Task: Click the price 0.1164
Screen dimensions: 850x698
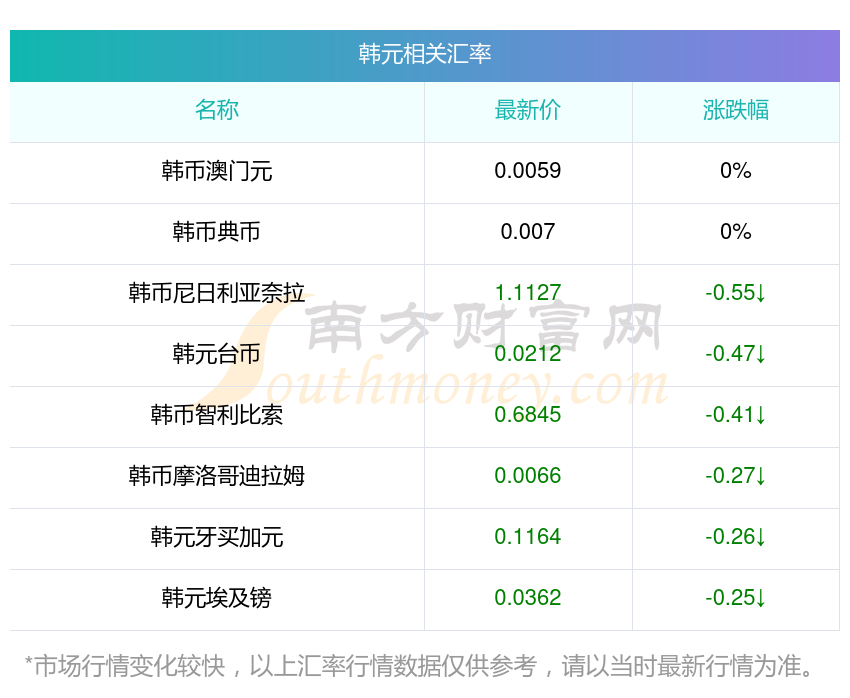Action: (x=527, y=537)
